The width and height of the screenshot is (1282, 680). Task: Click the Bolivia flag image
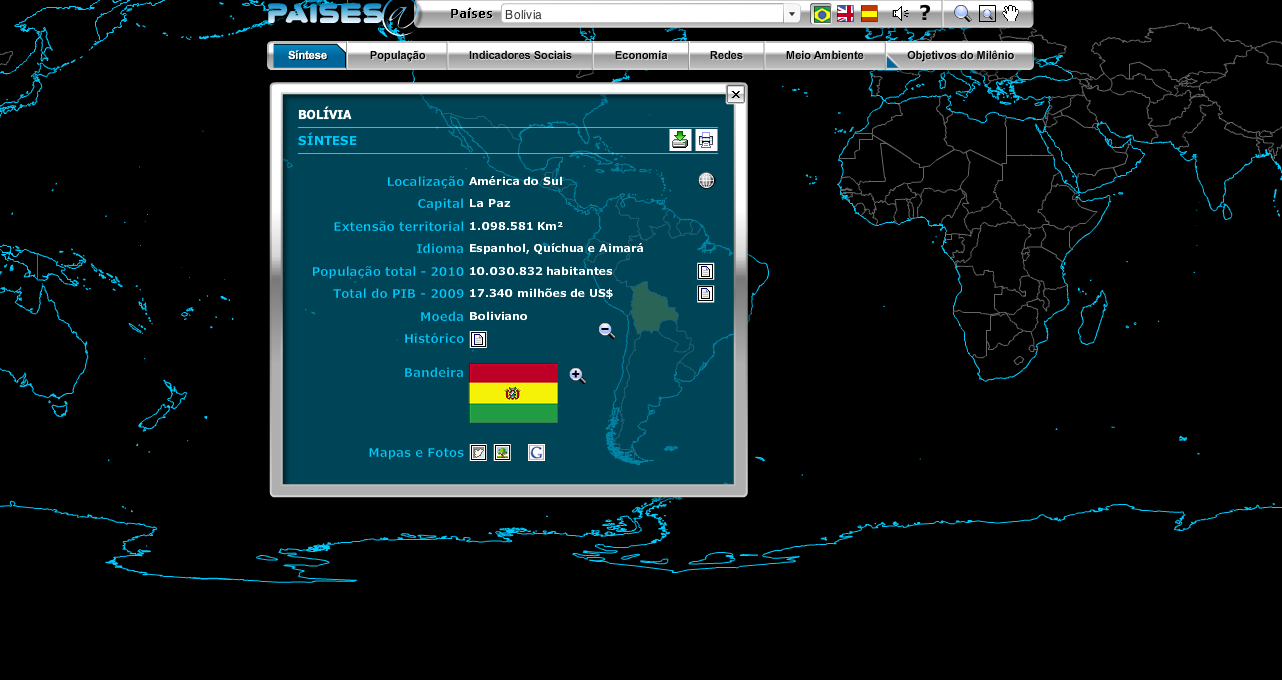pyautogui.click(x=513, y=393)
